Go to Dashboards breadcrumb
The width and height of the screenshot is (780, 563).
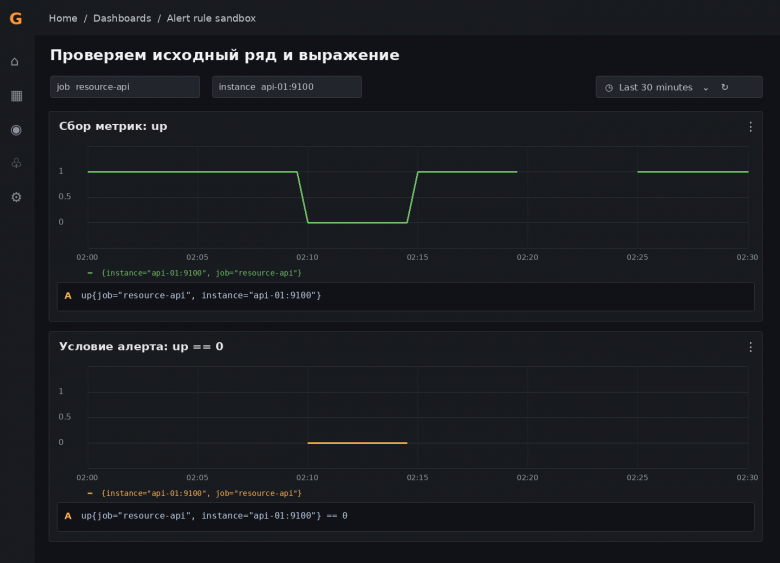point(122,18)
